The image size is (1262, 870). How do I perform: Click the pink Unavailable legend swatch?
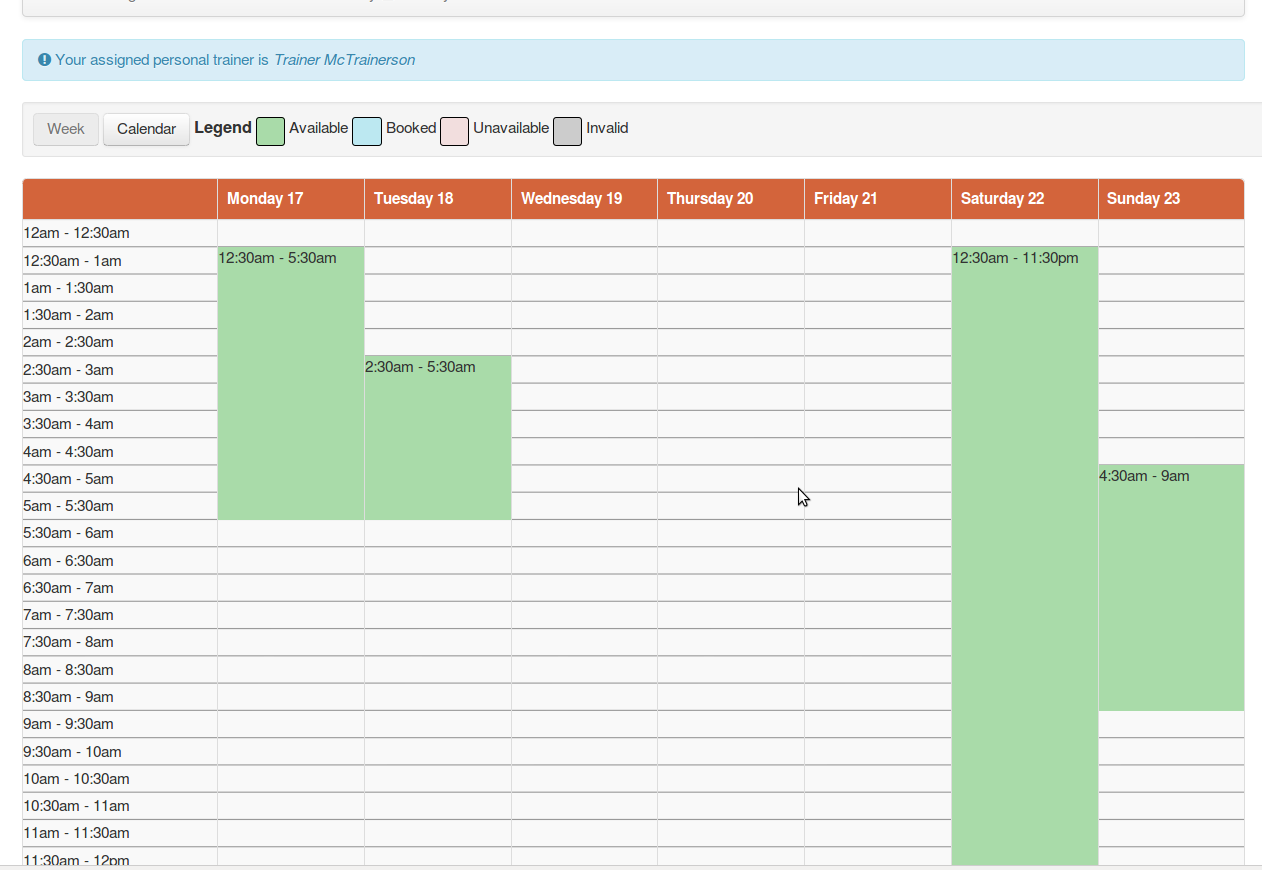click(454, 131)
